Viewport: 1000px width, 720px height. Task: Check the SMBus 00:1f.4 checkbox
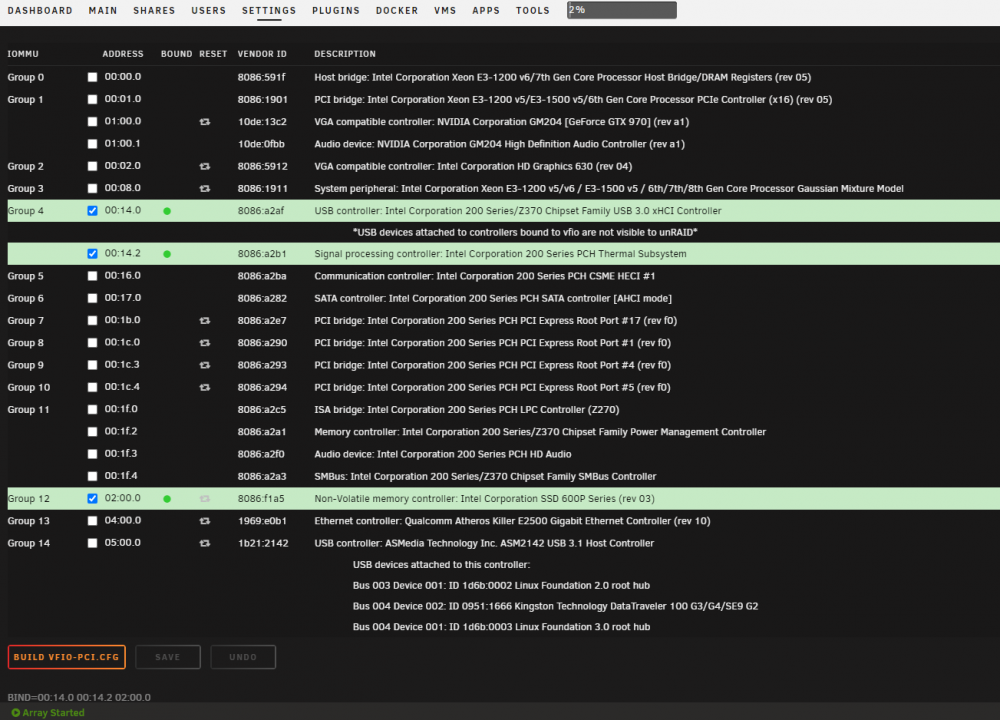pyautogui.click(x=92, y=476)
